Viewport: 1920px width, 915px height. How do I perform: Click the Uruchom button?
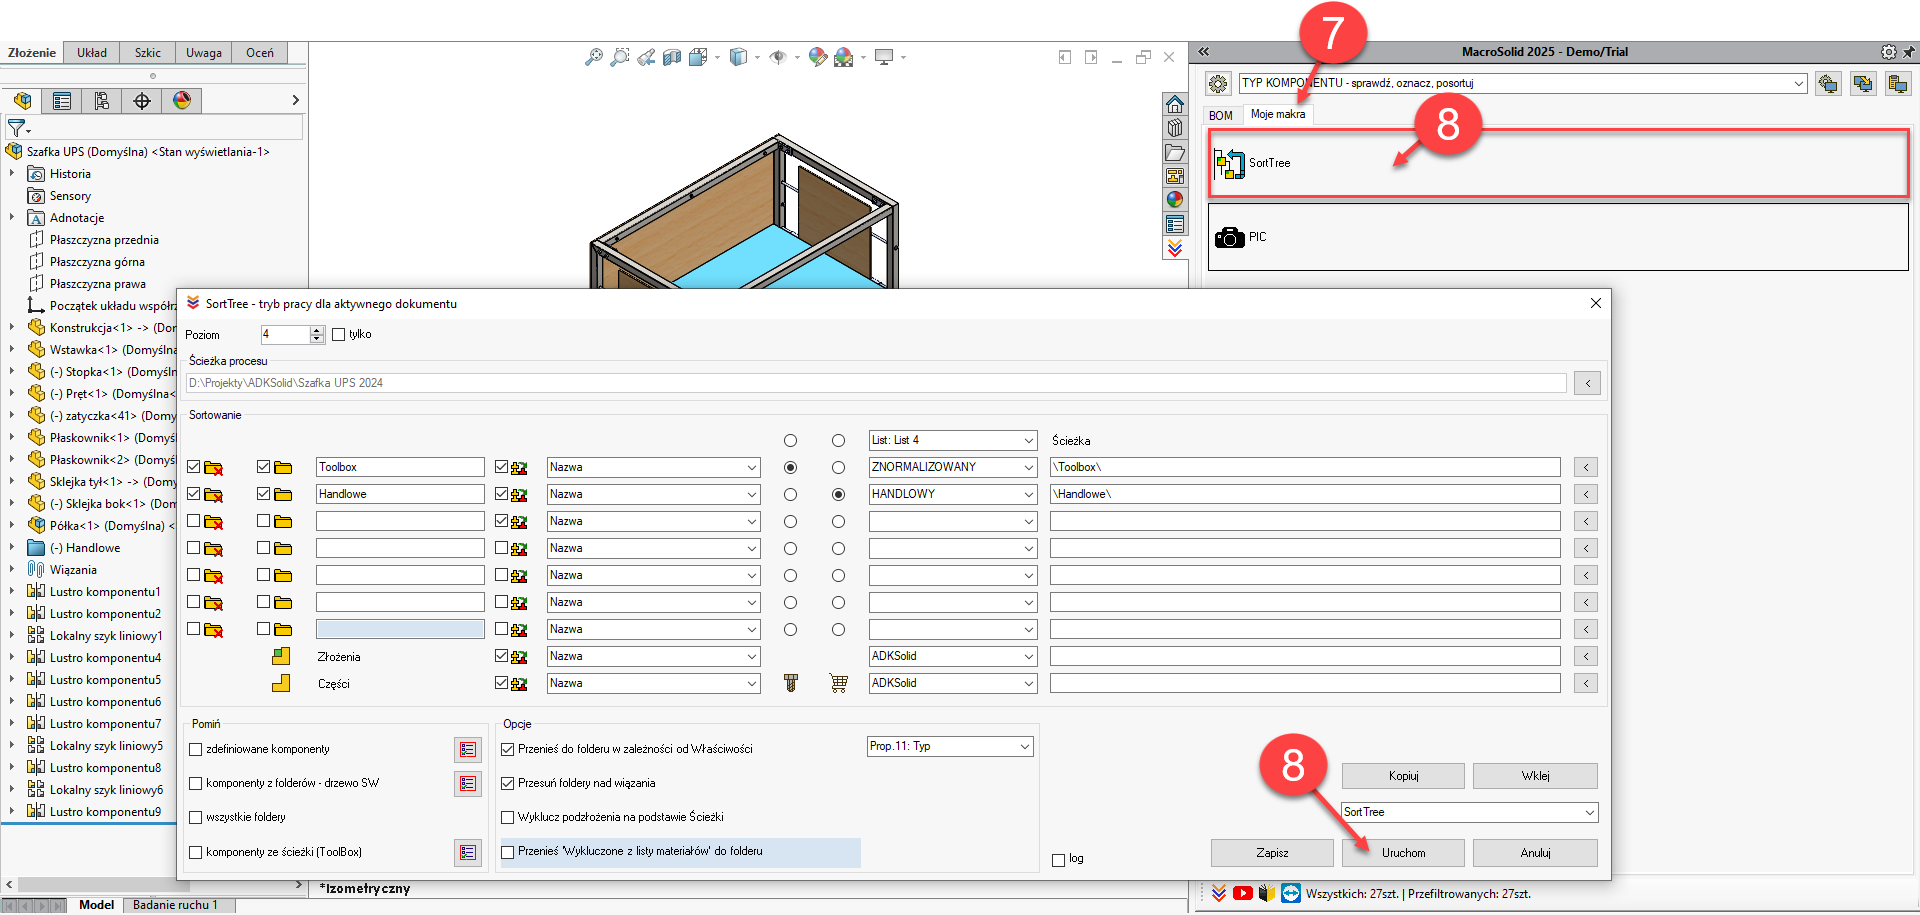[1403, 853]
